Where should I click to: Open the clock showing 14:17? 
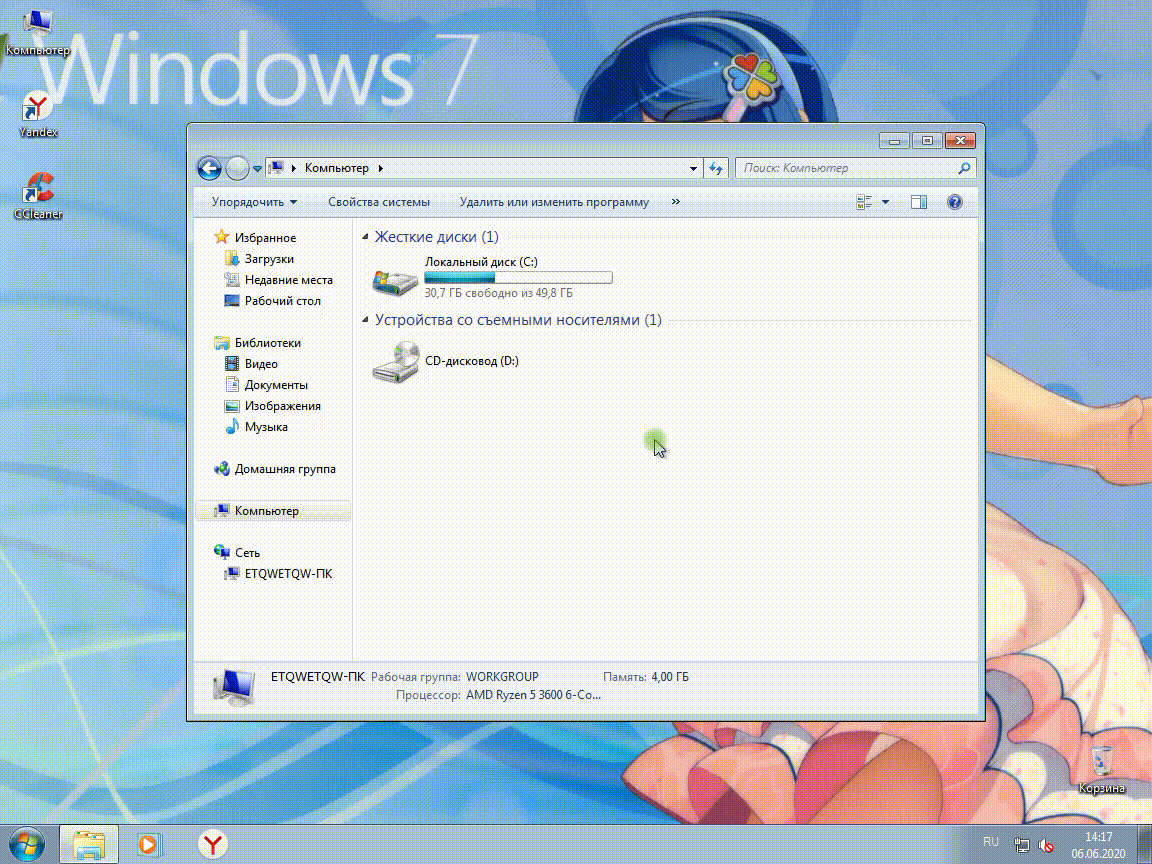point(1098,845)
